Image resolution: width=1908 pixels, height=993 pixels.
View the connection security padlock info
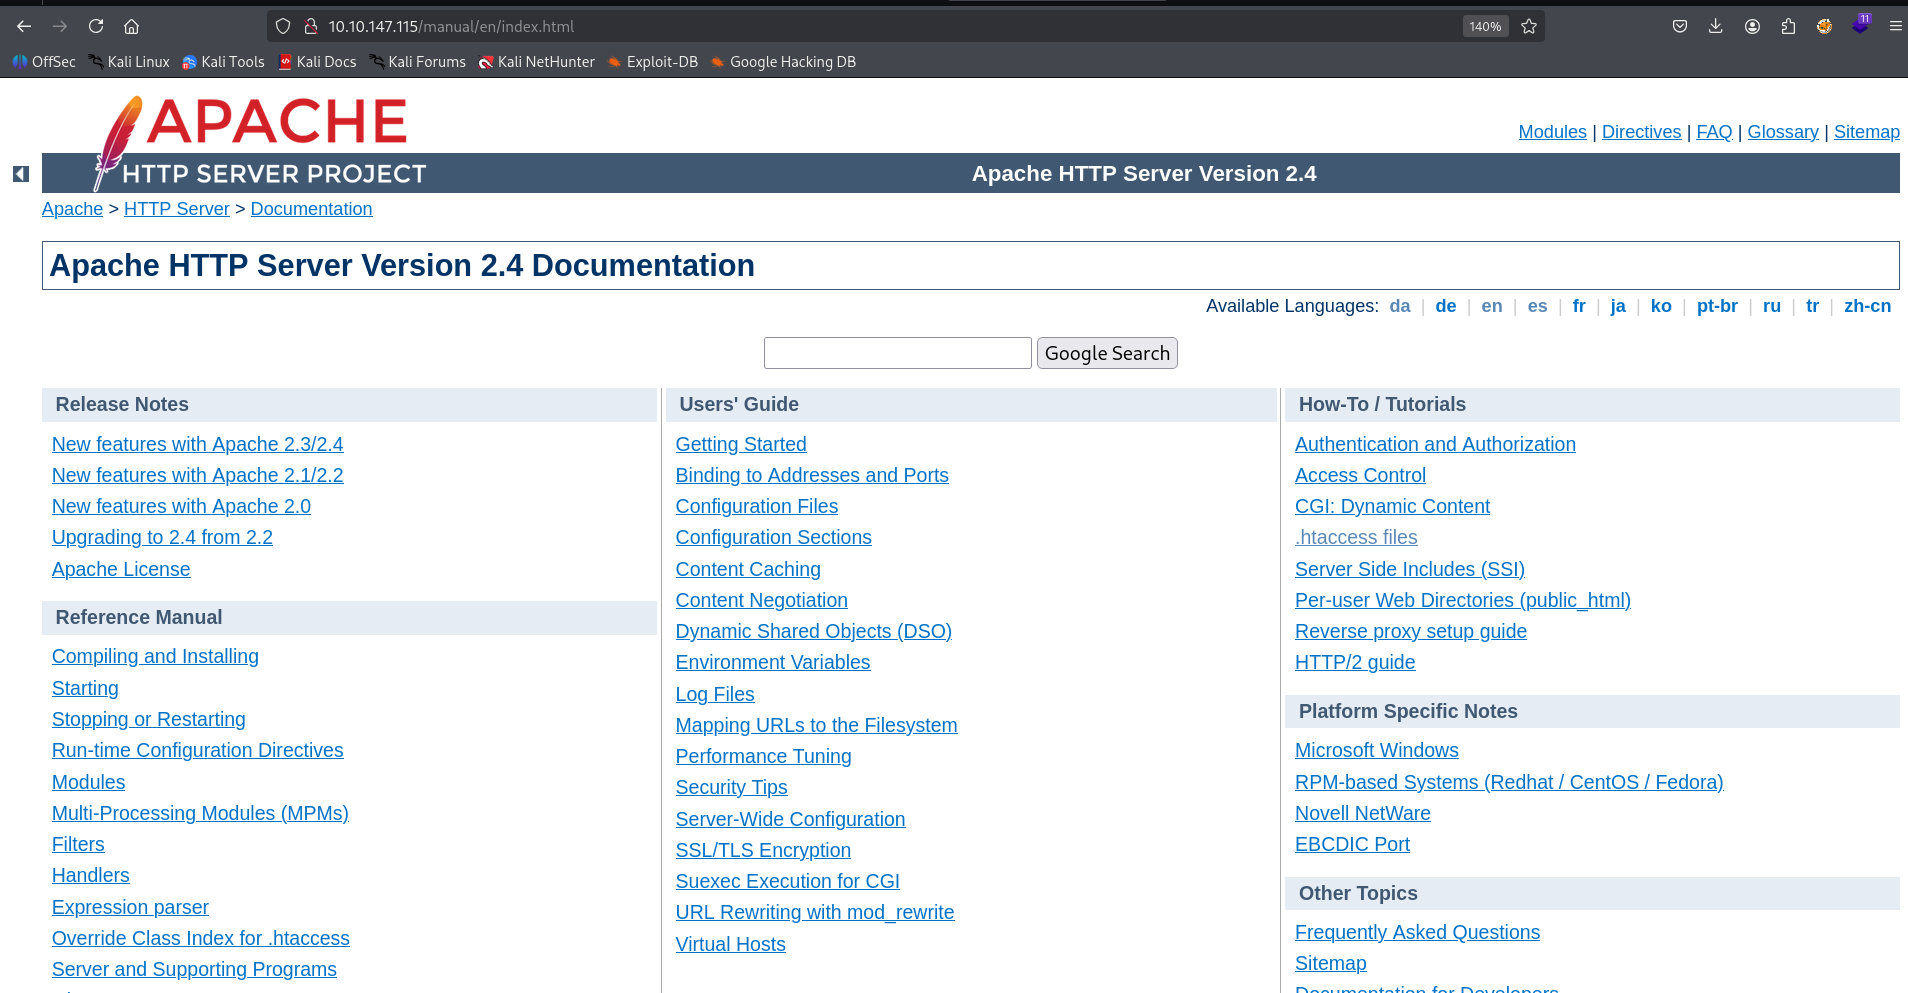click(x=311, y=26)
